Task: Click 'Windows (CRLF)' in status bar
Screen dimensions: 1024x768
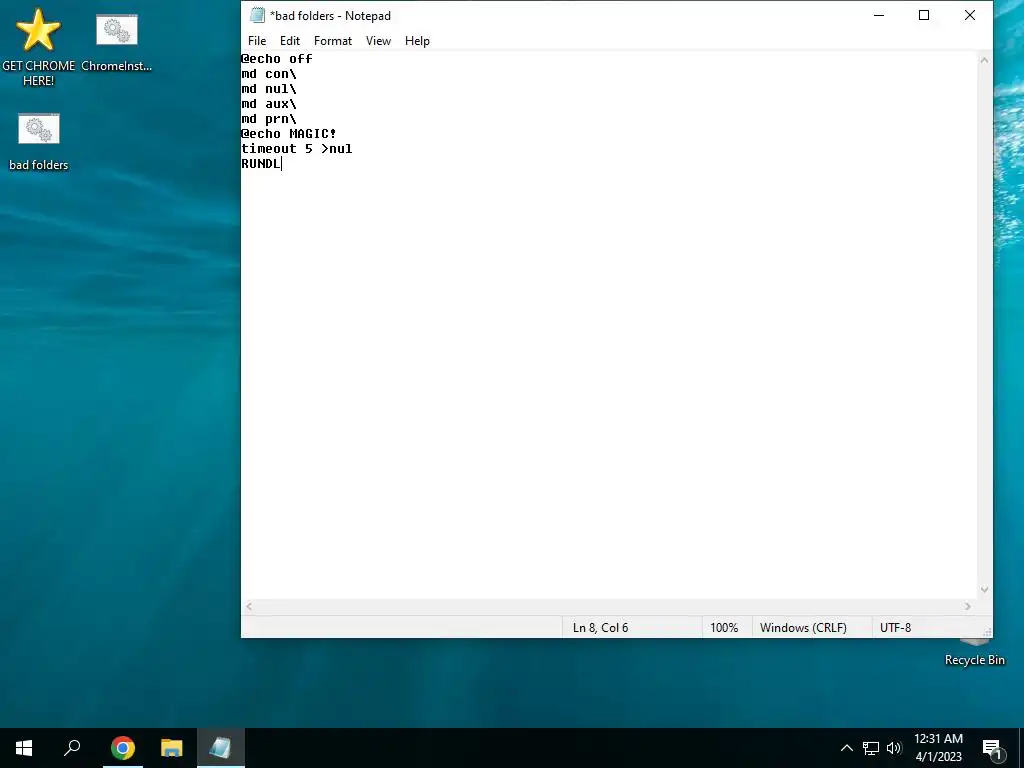Action: [803, 628]
